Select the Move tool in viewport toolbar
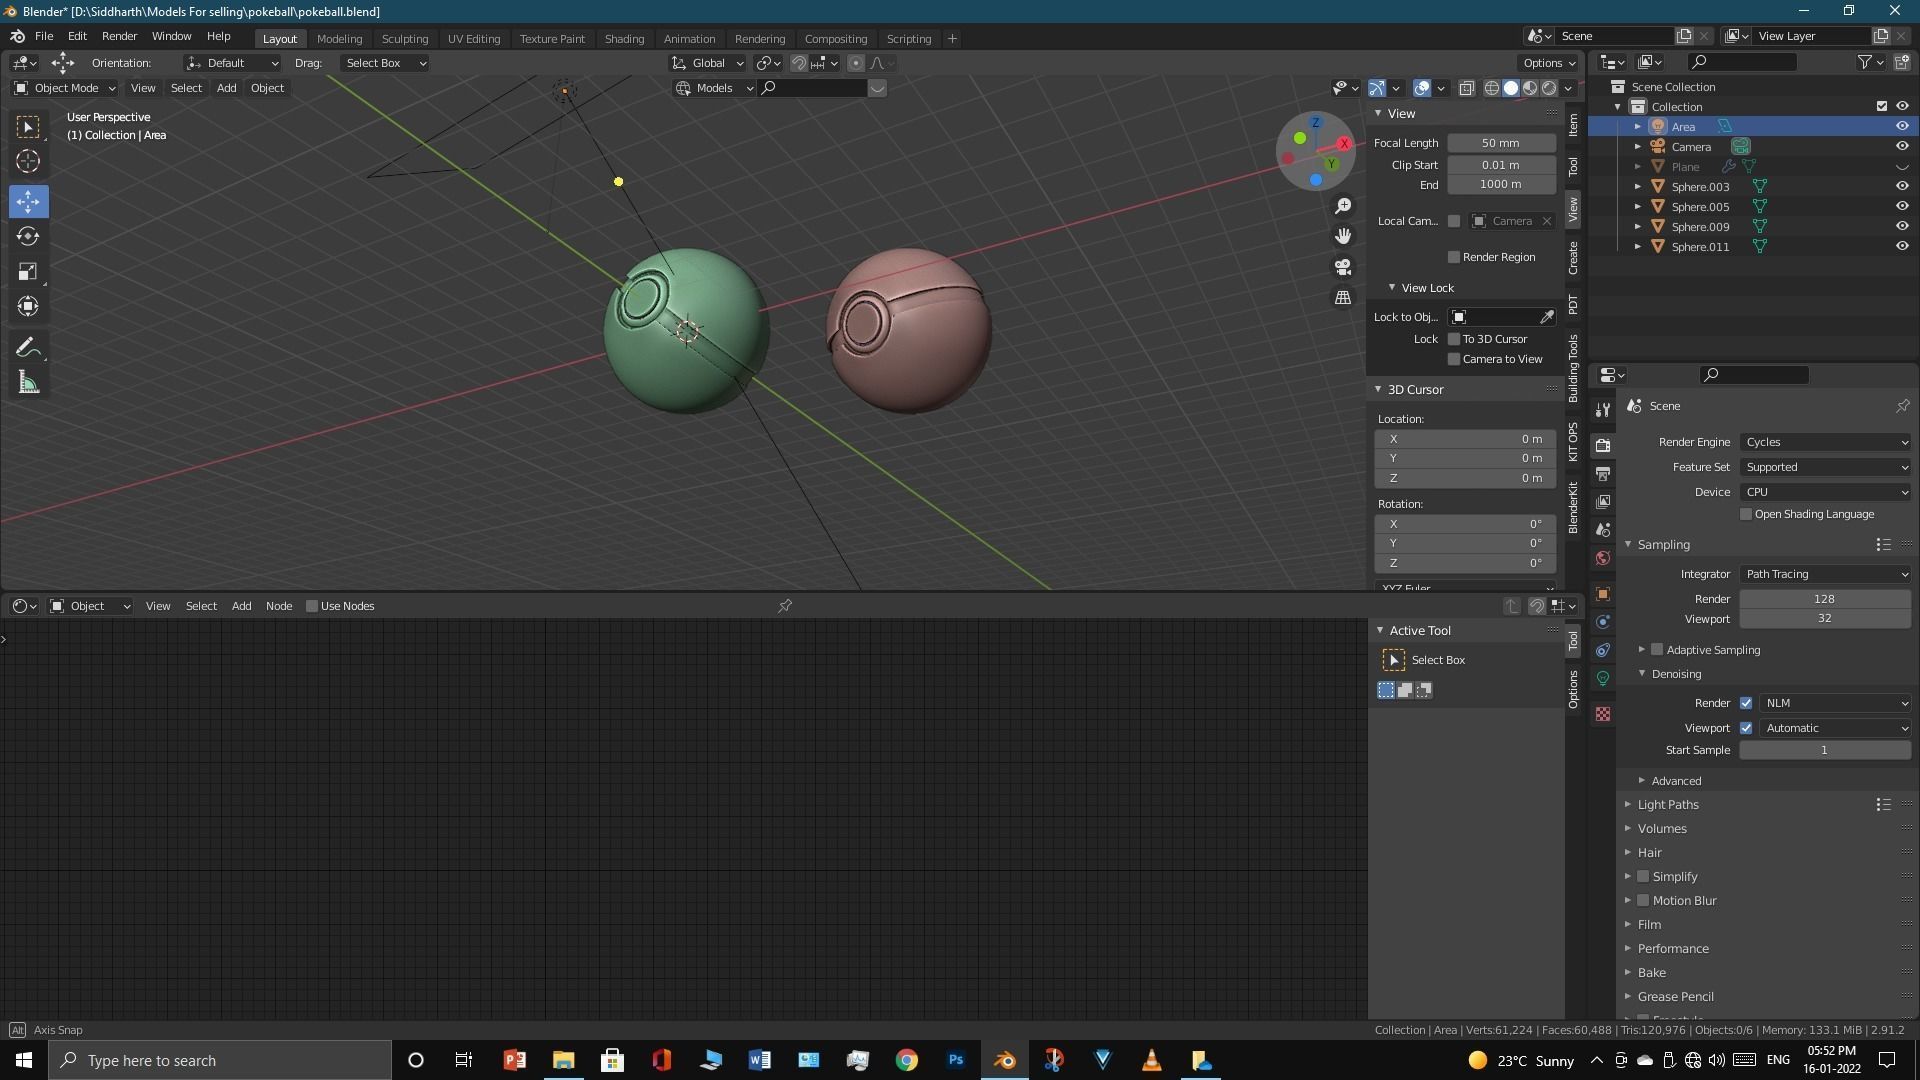The width and height of the screenshot is (1920, 1080). tap(28, 201)
